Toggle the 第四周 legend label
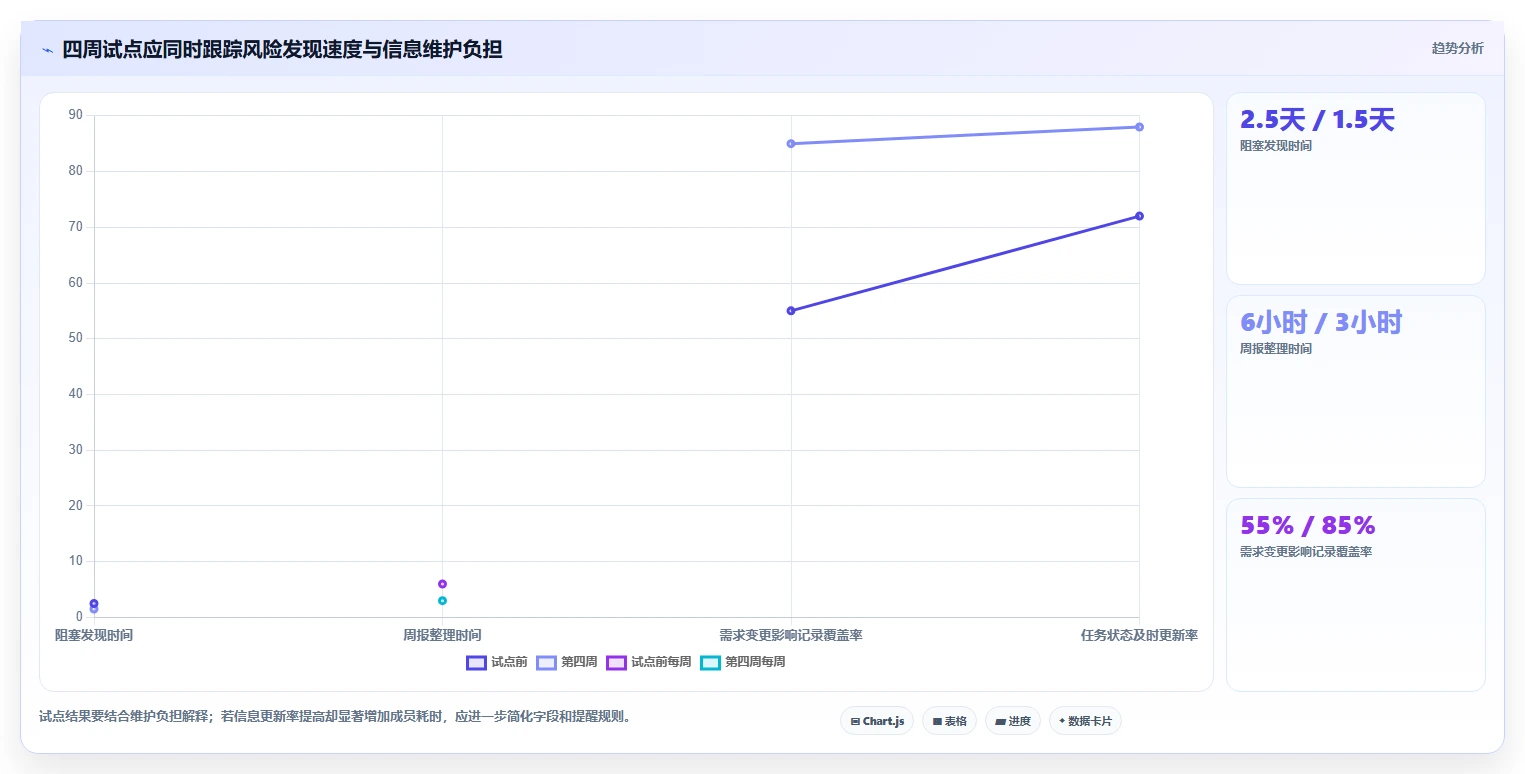Image resolution: width=1525 pixels, height=774 pixels. pos(579,662)
